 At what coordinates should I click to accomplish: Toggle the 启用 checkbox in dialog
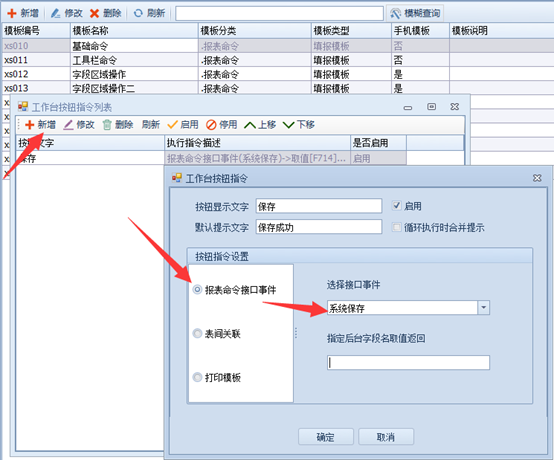397,205
